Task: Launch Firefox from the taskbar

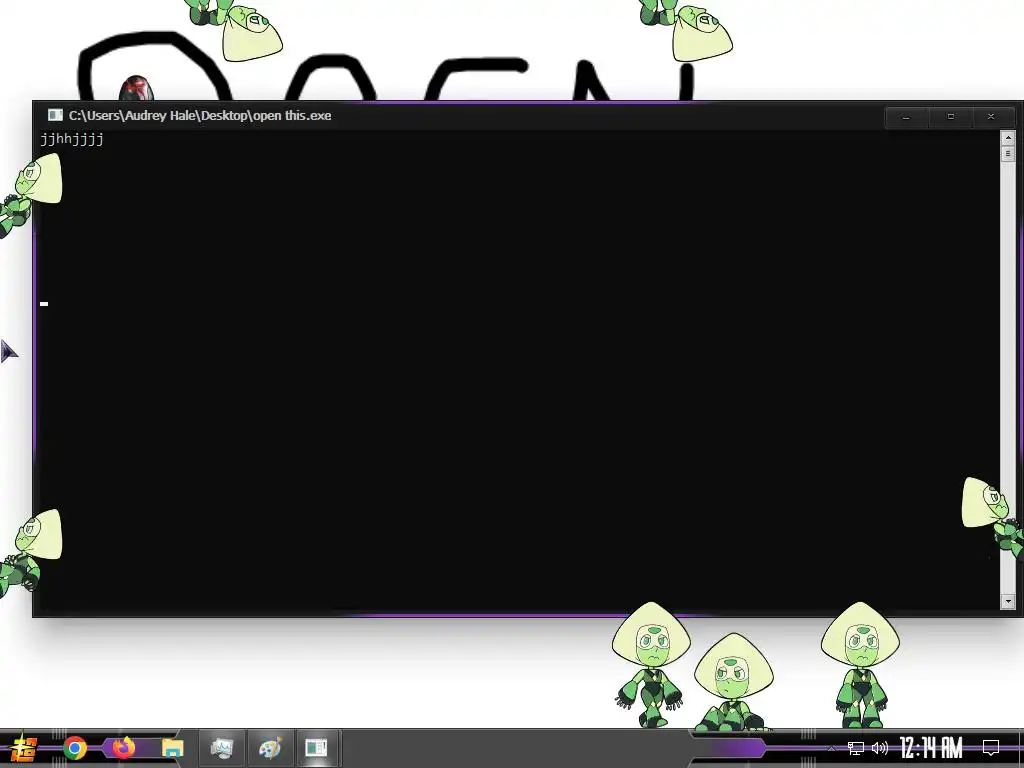Action: pos(123,747)
